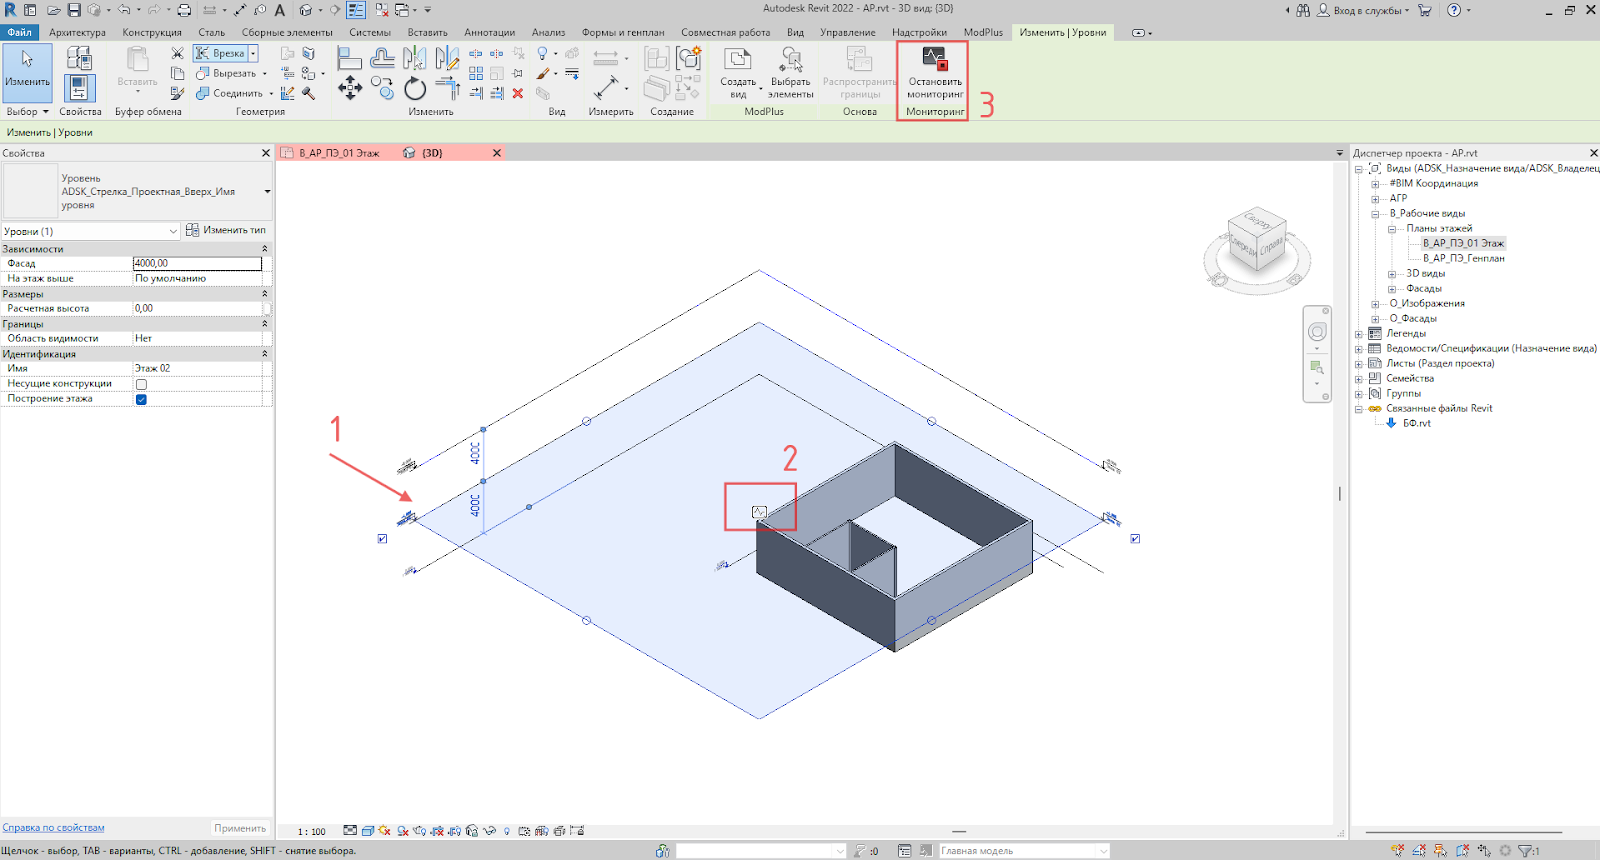Click the Properties palette icon on ribbon
This screenshot has height=860, width=1600.
(x=79, y=88)
